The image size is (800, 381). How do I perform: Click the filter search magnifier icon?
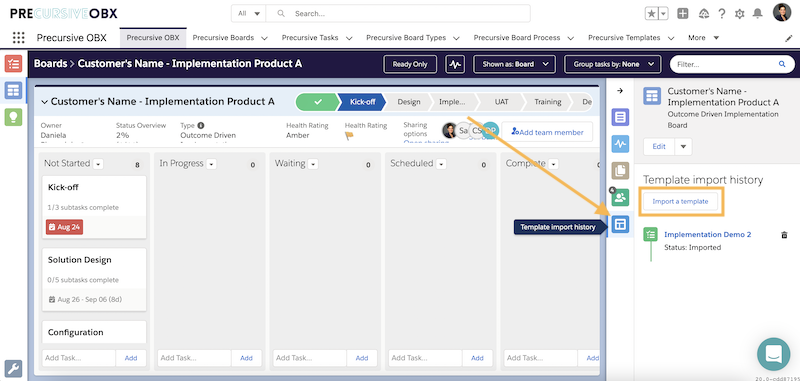tap(782, 64)
